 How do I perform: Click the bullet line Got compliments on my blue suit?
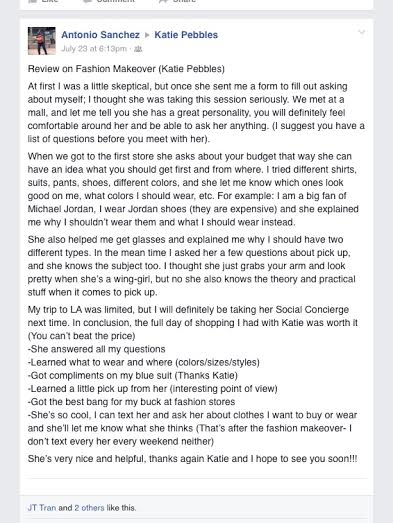click(x=133, y=376)
